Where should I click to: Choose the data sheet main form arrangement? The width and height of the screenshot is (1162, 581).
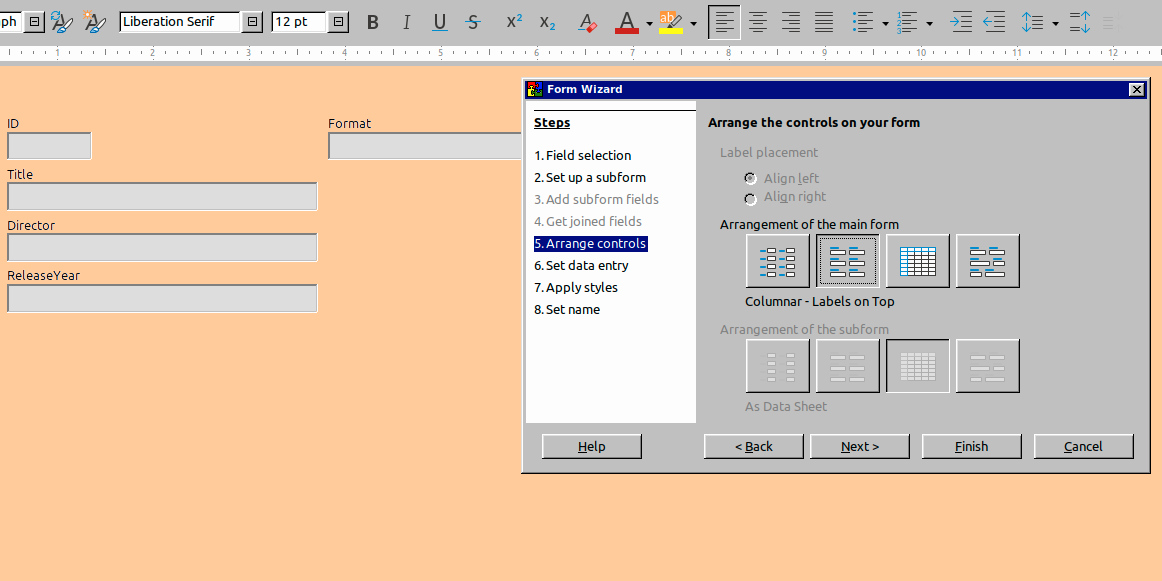[917, 261]
